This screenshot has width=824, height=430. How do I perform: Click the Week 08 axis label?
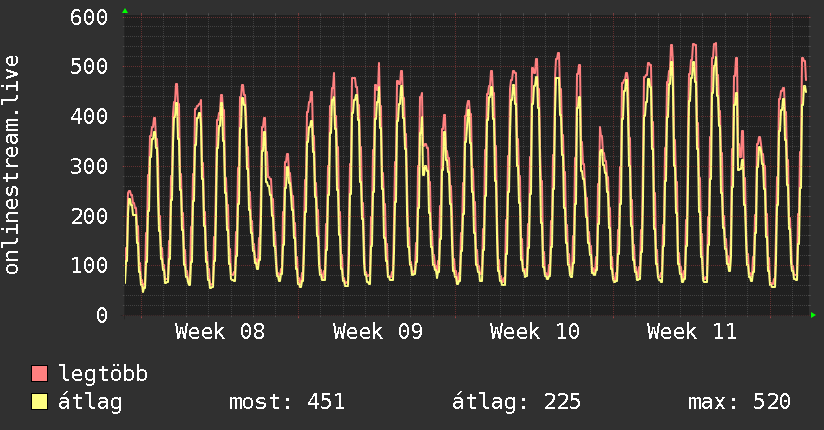click(220, 332)
